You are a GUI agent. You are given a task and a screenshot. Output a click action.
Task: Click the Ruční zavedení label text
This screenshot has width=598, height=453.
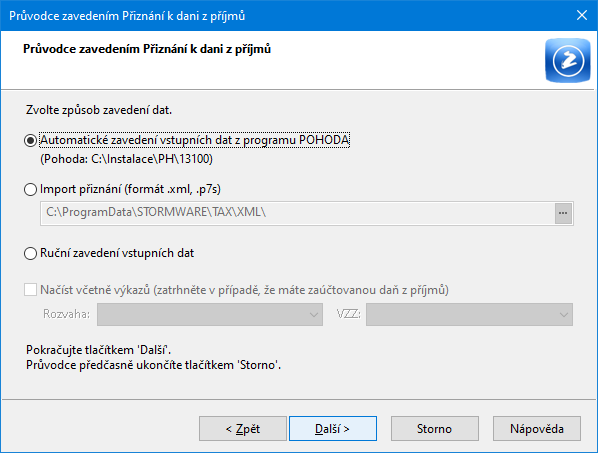(x=117, y=253)
